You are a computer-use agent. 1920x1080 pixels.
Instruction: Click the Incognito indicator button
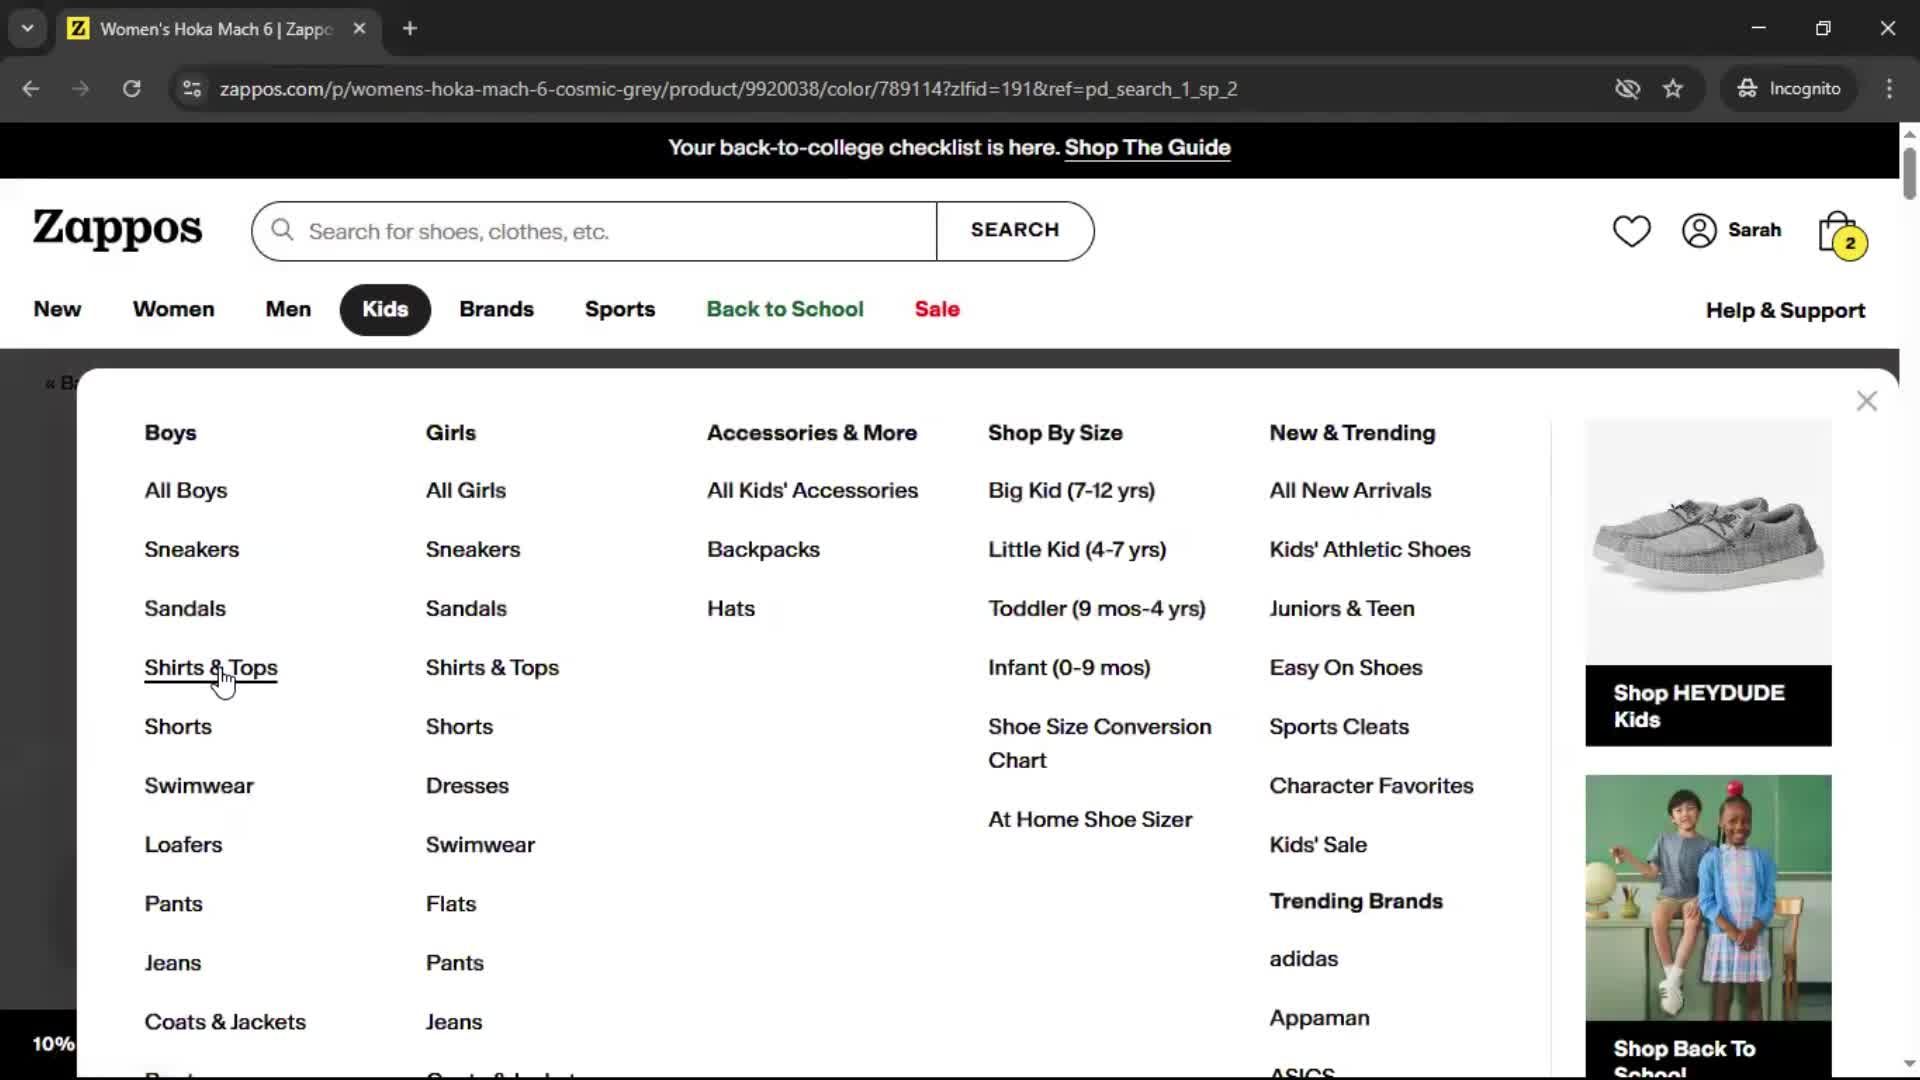(x=1790, y=89)
